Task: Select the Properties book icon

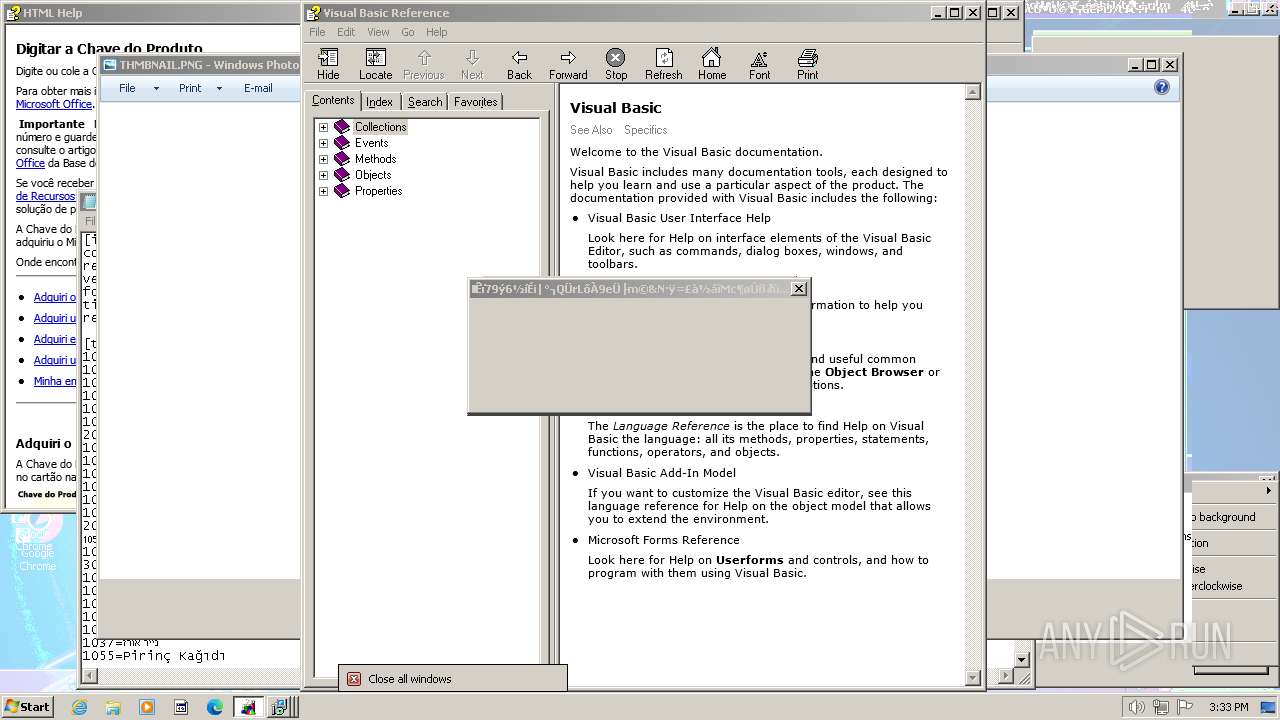Action: 342,191
